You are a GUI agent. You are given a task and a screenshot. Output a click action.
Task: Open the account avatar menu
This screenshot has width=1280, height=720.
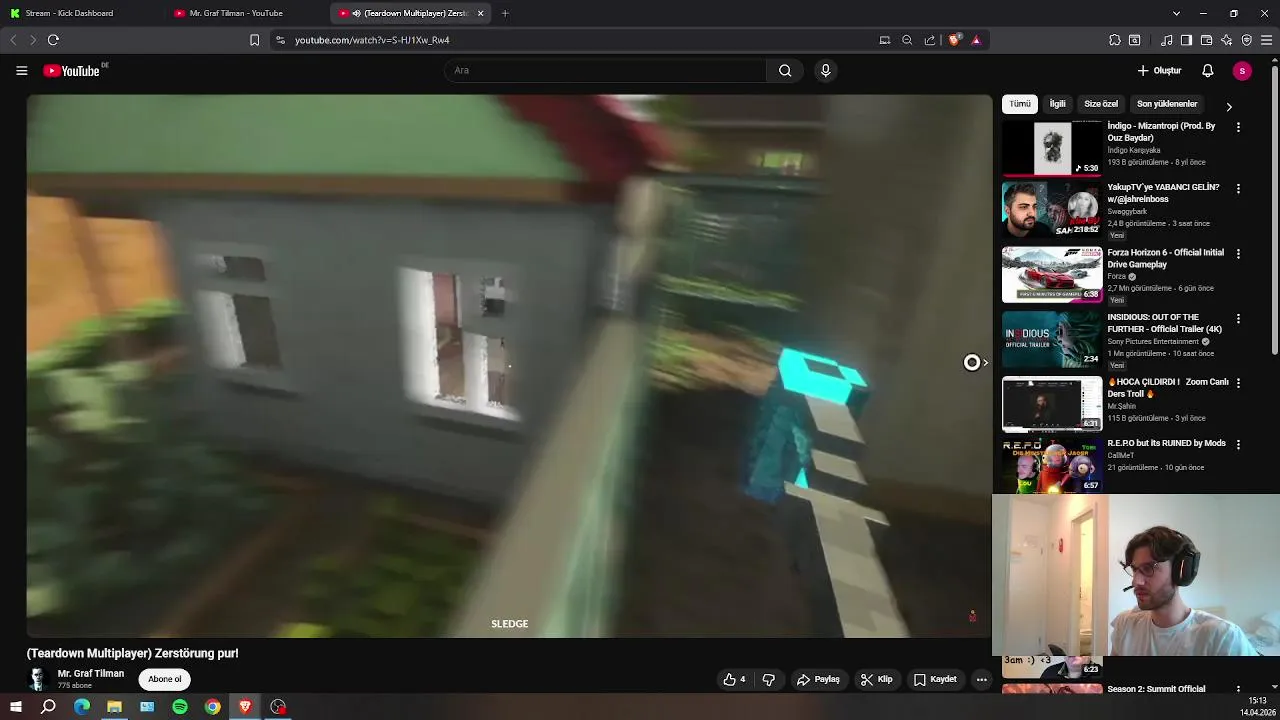point(1242,70)
